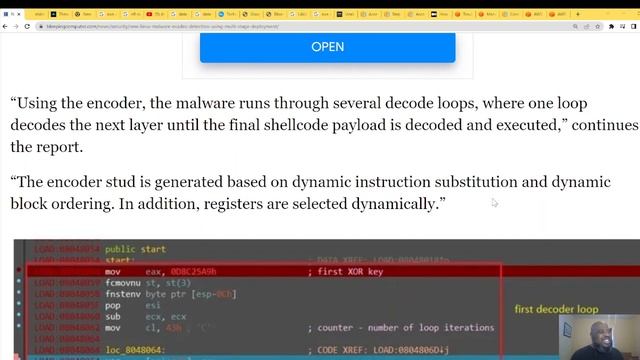Image resolution: width=640 pixels, height=360 pixels.
Task: Click the blue dot beside the fnstenv line
Action: click(19, 292)
